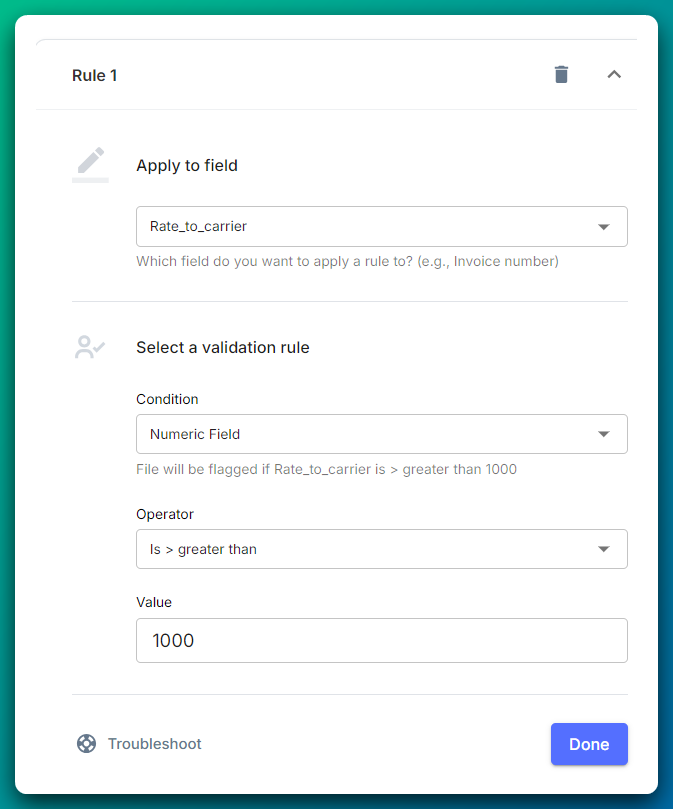Viewport: 673px width, 809px height.
Task: Open the Operator dropdown showing Is greater than
Action: coord(382,549)
